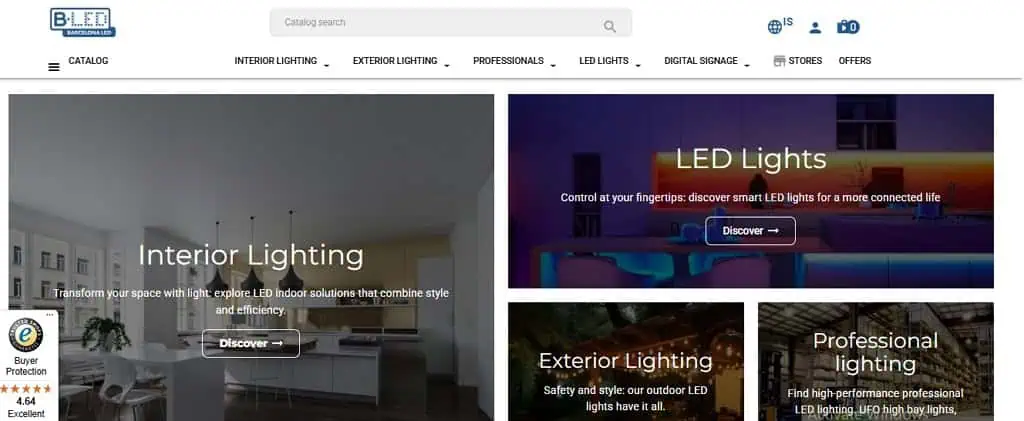Viewport: 1024px width, 421px height.
Task: Open the hamburger catalog menu icon
Action: 54,67
